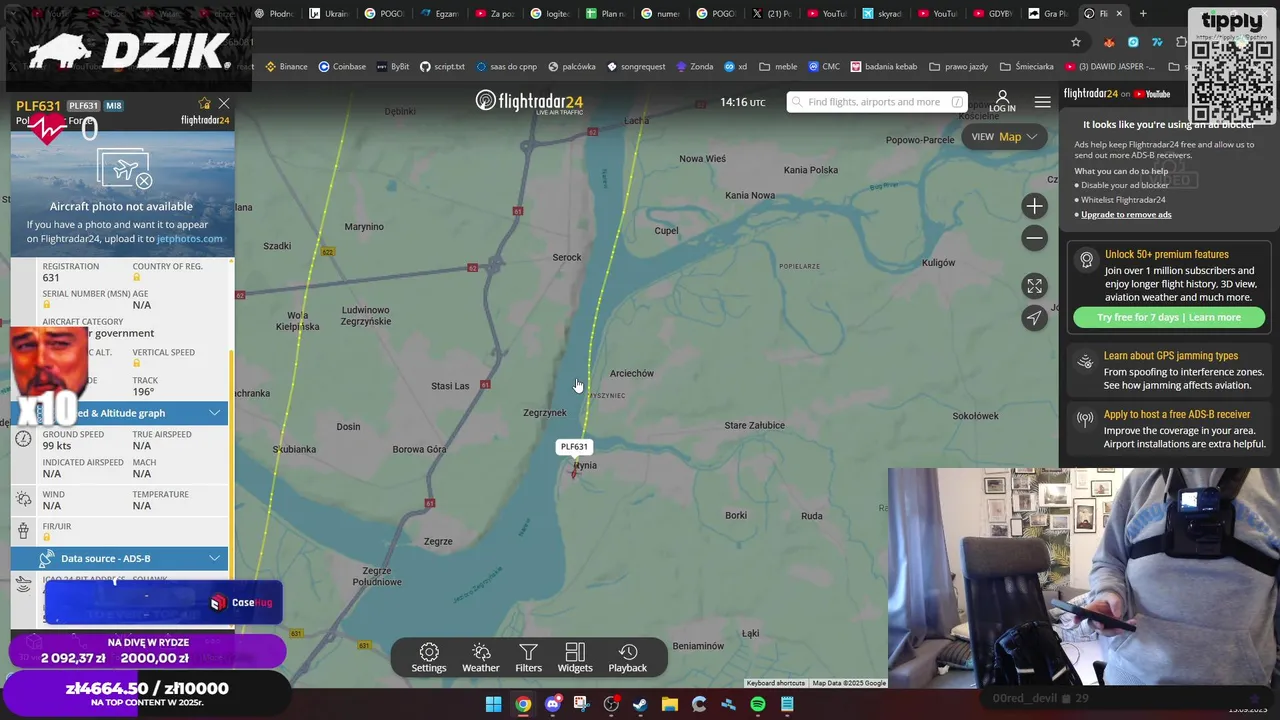The image size is (1280, 720).
Task: Add PLF631 to favorites star
Action: pyautogui.click(x=204, y=103)
